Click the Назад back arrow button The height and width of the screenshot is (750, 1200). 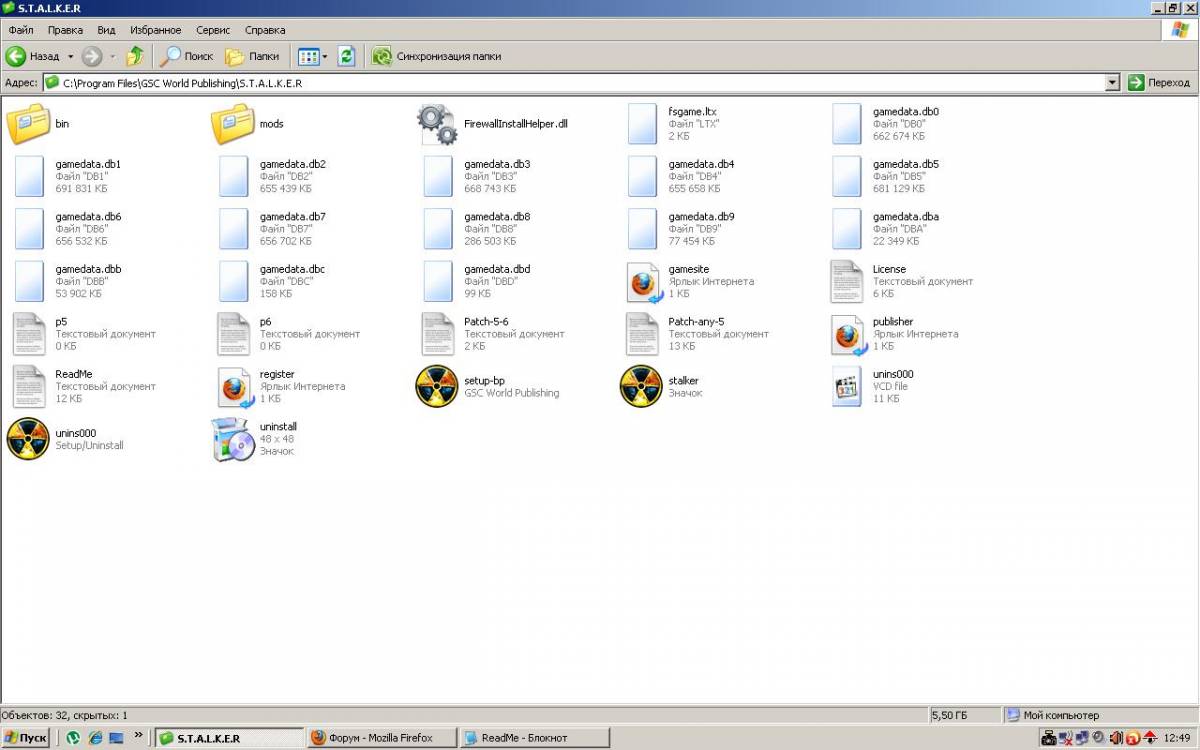33,56
